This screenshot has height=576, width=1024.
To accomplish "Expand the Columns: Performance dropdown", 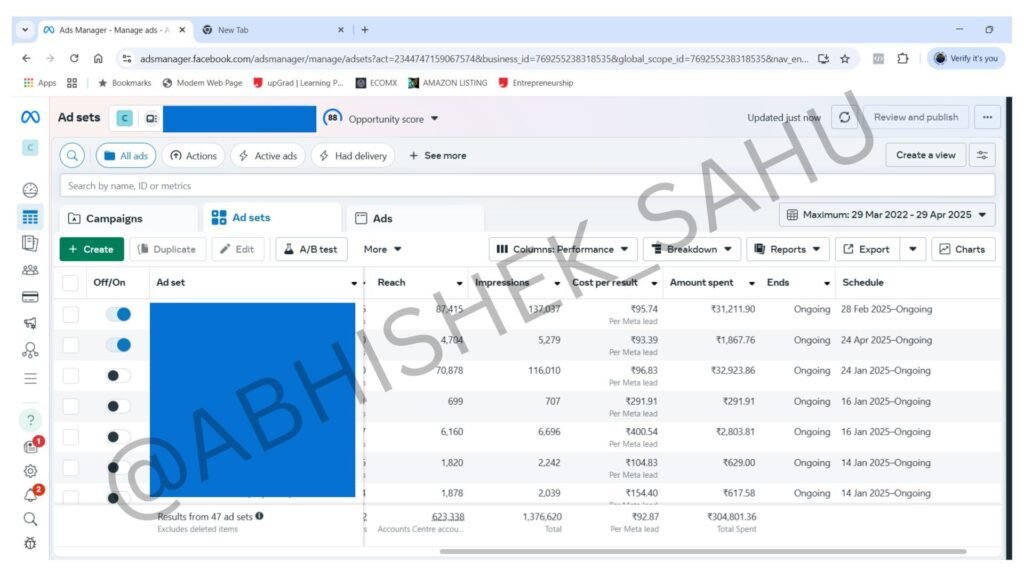I will coord(564,249).
